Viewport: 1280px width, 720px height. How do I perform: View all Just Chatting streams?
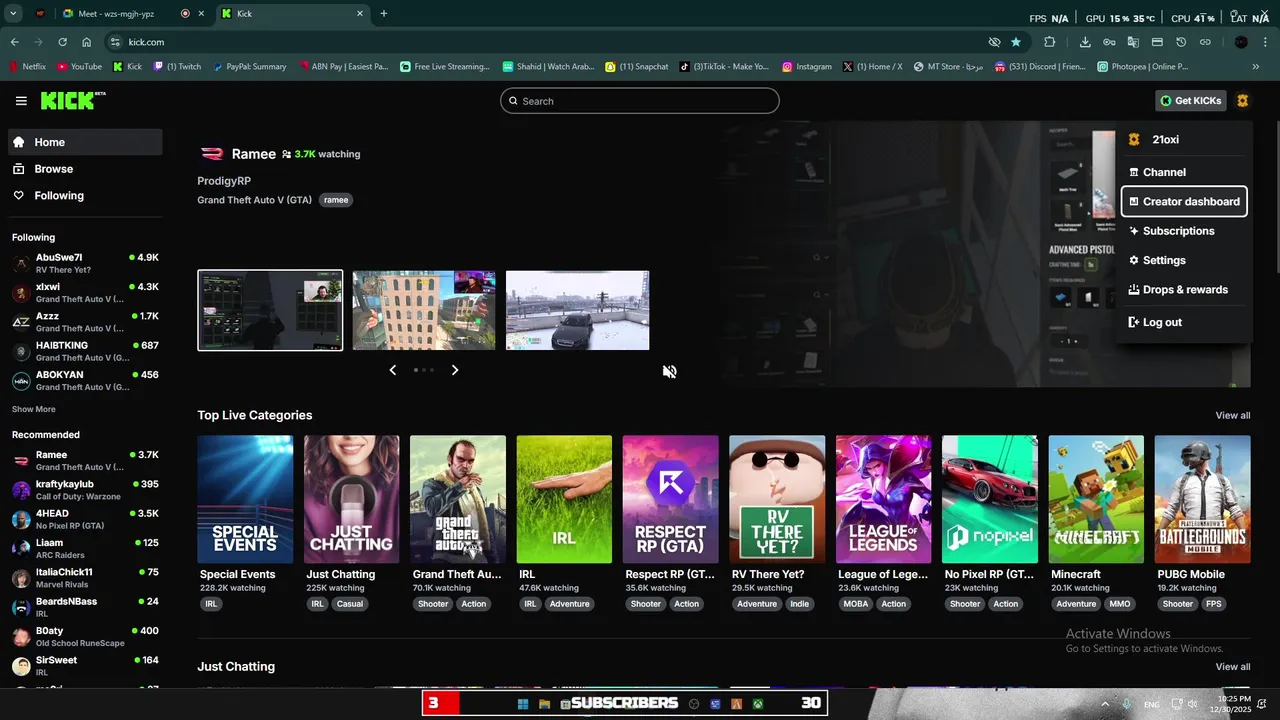1232,667
